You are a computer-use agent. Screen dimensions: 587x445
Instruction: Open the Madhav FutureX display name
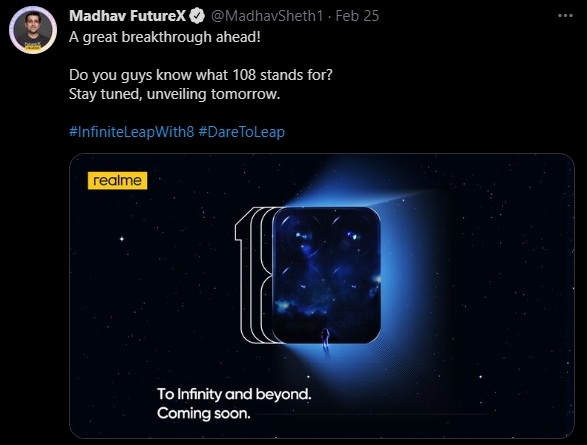tap(127, 16)
